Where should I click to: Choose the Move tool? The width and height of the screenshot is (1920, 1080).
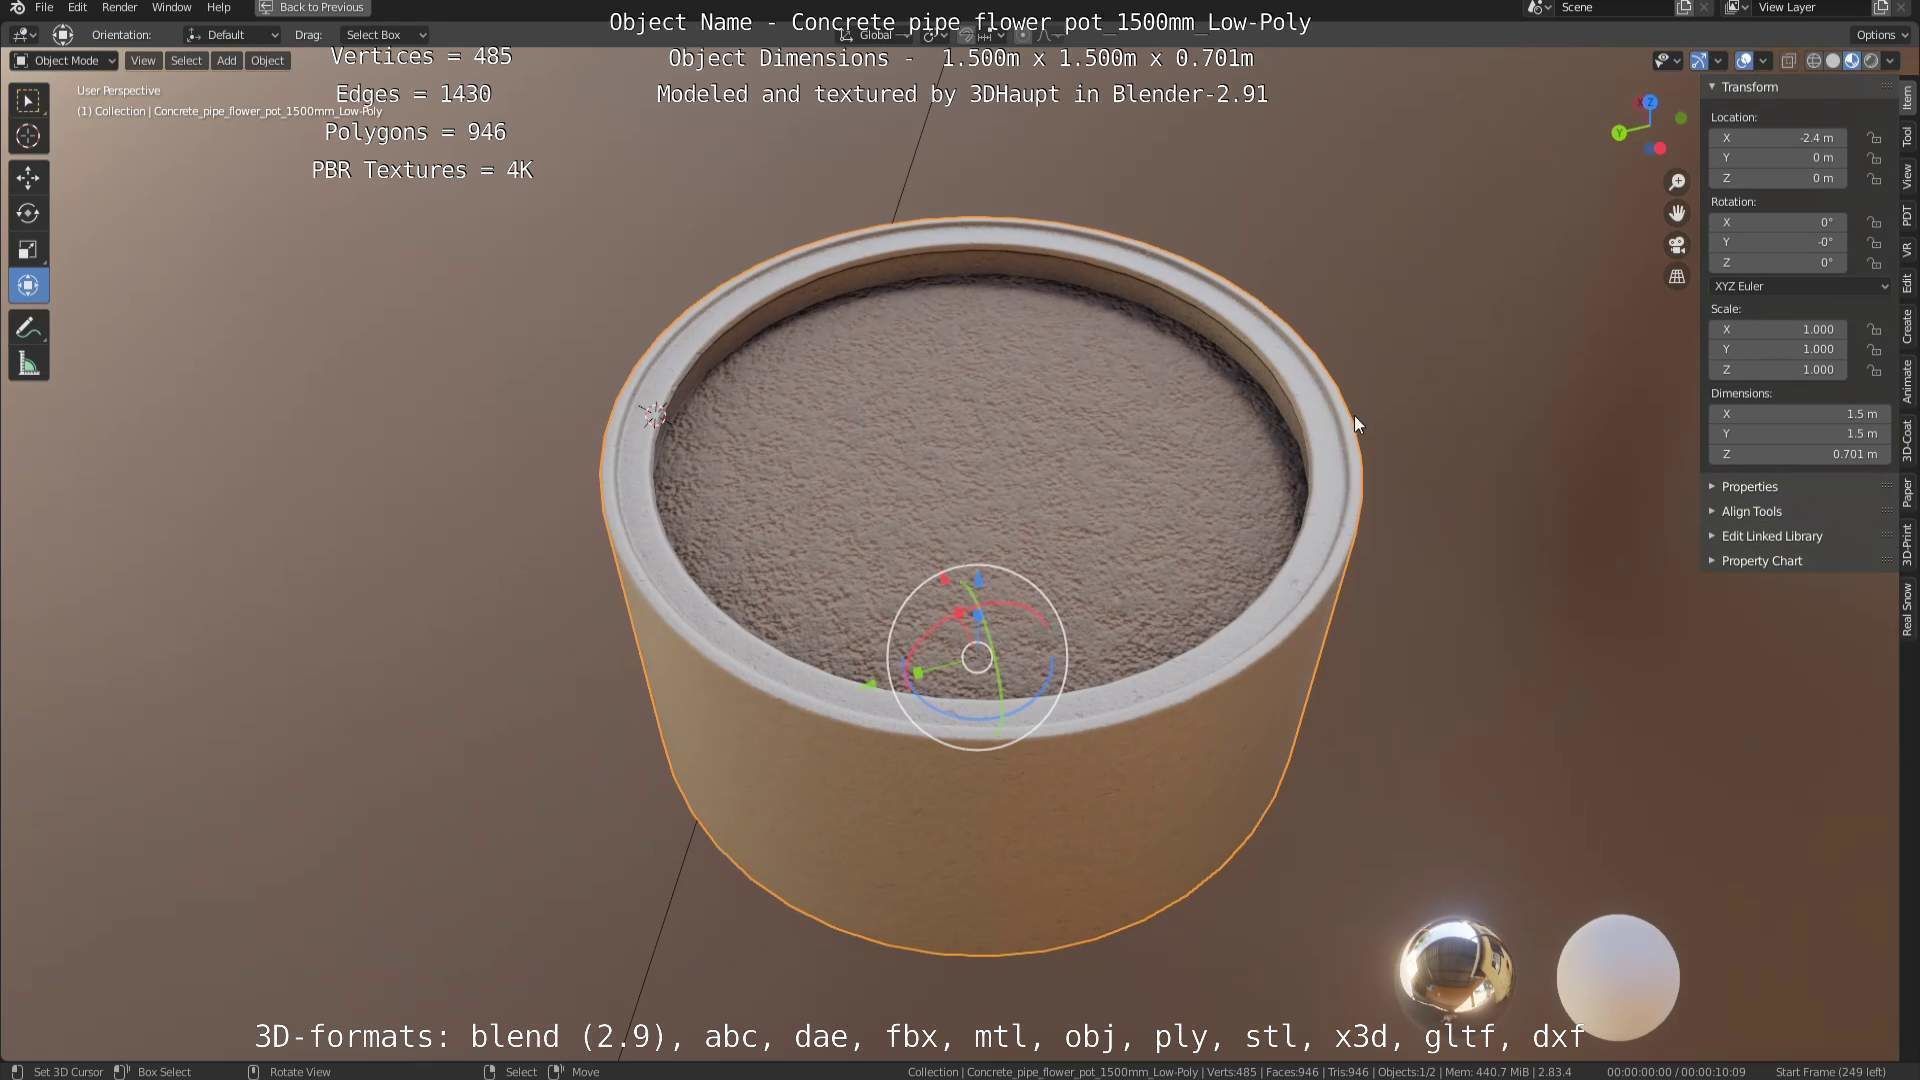(28, 178)
